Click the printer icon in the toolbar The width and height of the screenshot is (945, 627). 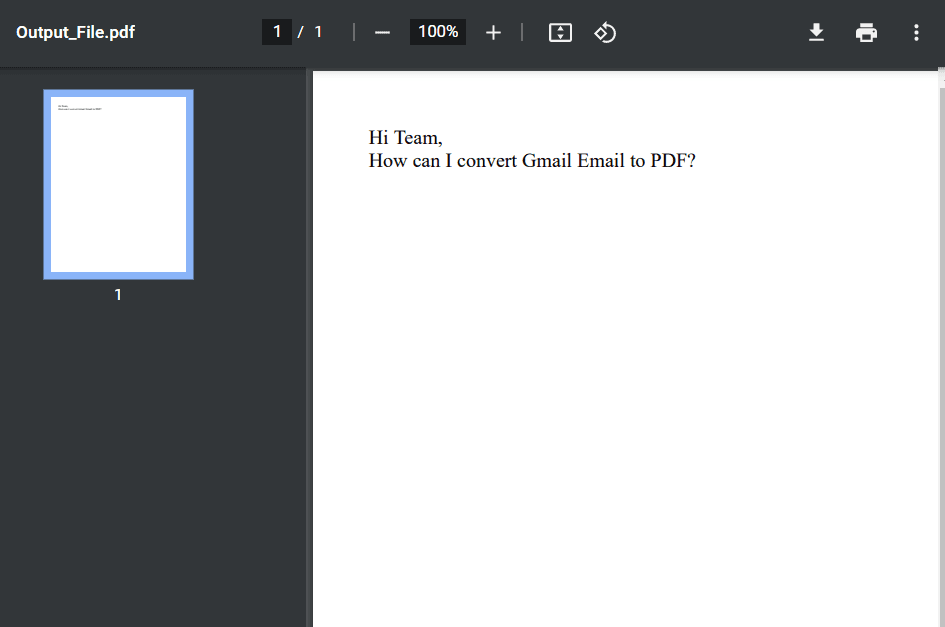(866, 32)
